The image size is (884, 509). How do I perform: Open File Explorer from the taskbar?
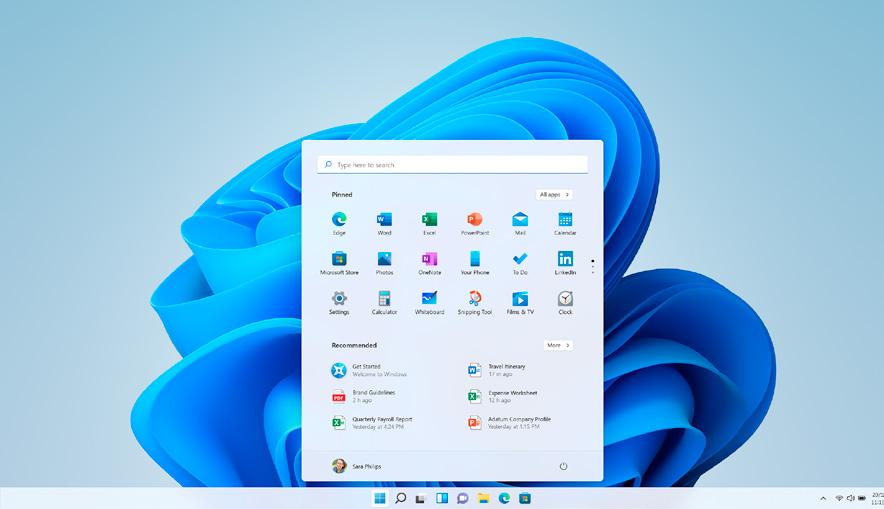(x=483, y=498)
